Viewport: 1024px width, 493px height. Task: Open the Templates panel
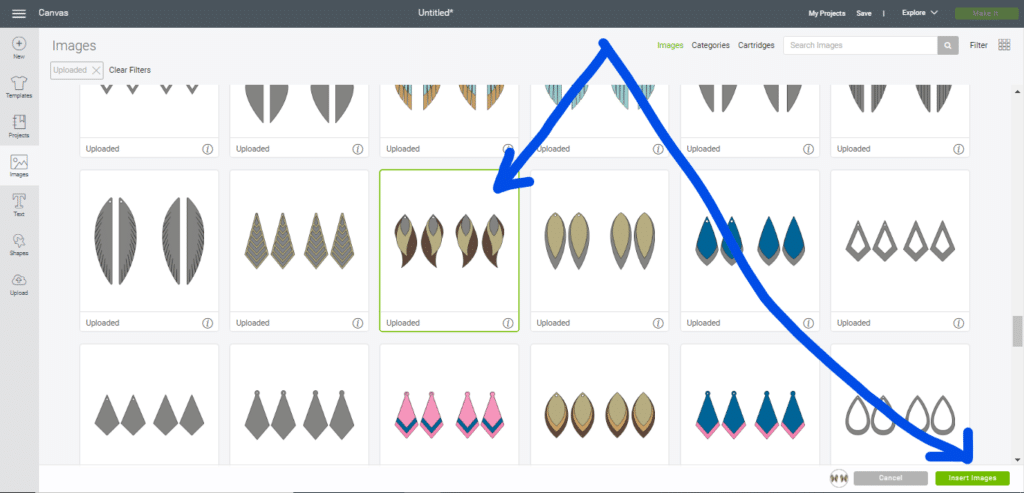[x=19, y=87]
